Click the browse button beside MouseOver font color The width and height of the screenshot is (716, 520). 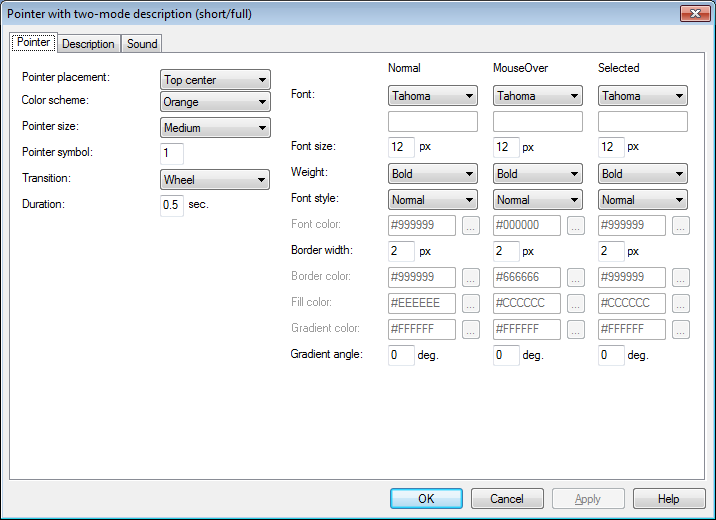coord(576,226)
